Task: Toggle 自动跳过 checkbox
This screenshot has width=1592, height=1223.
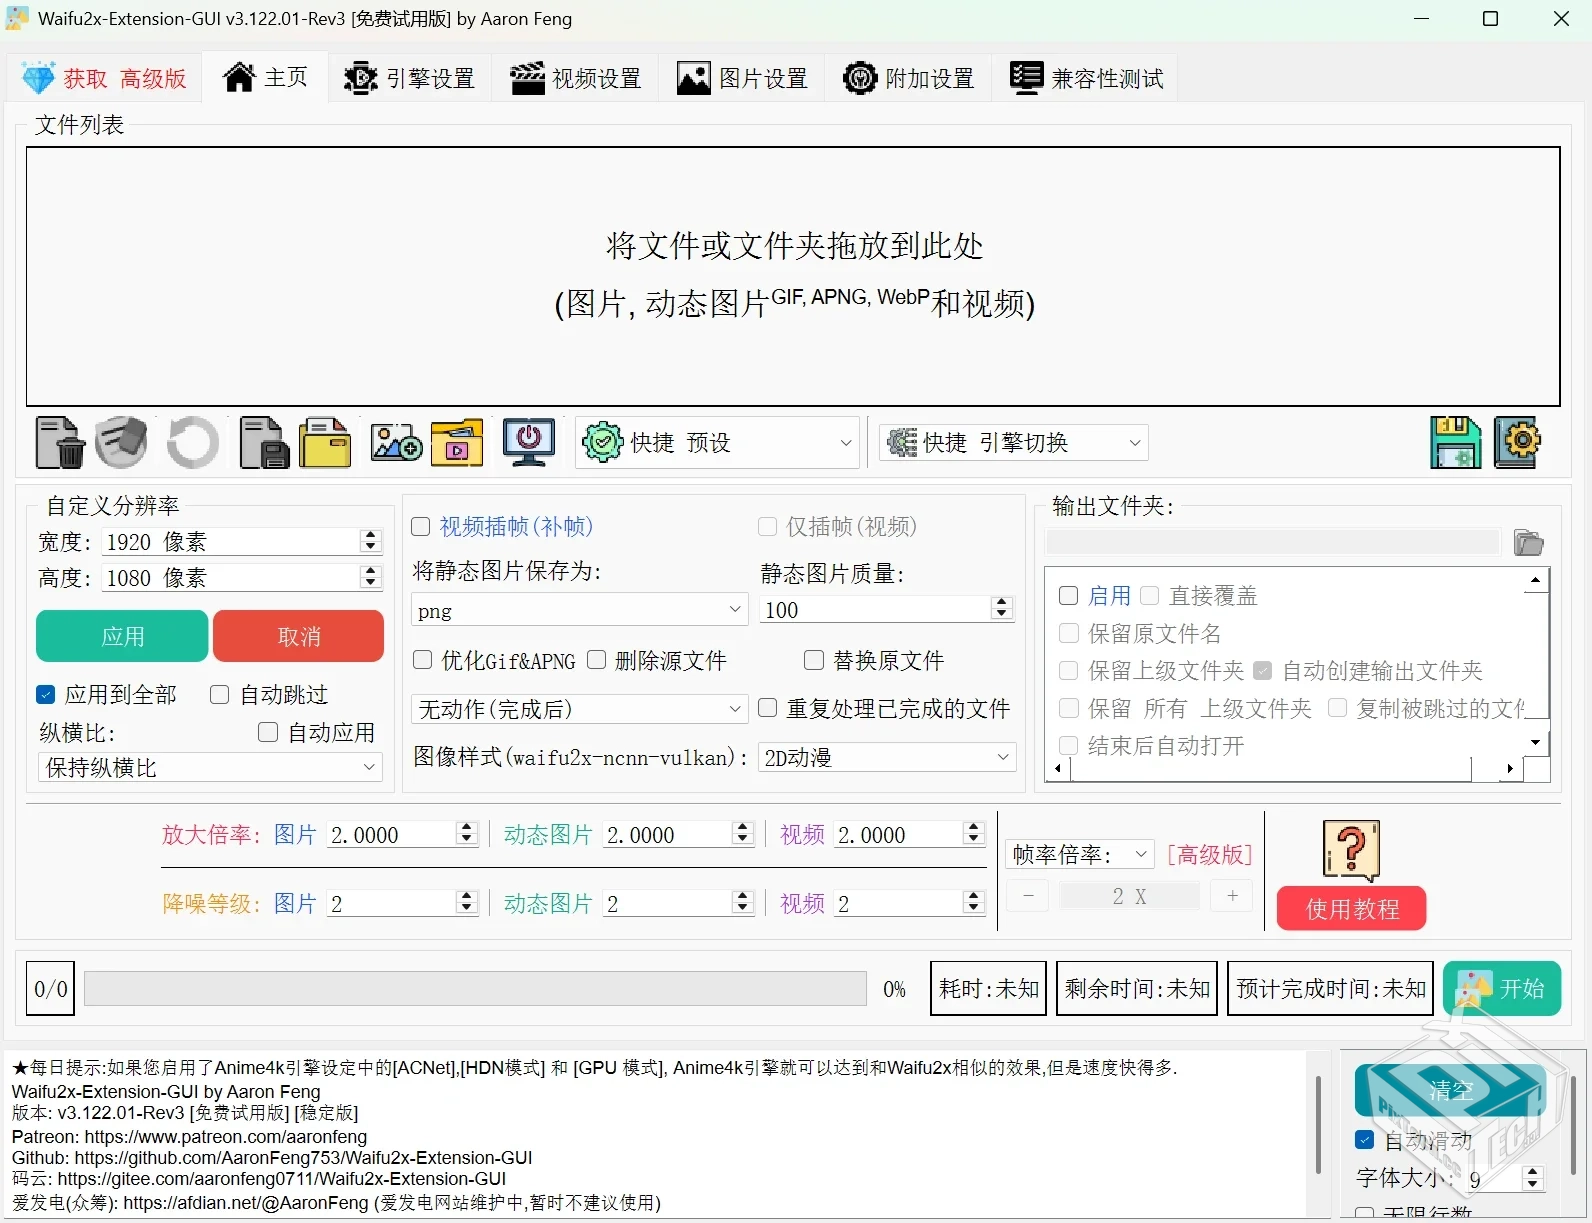Action: point(220,694)
